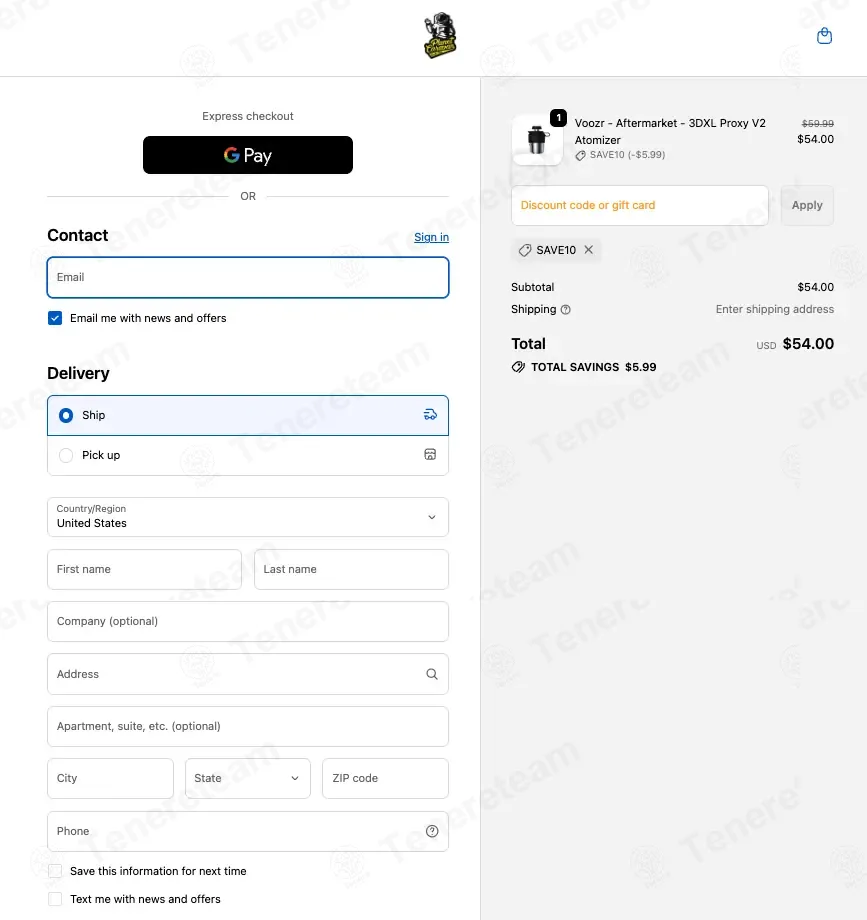Click the SAVE10 tag icon chip
This screenshot has width=867, height=920.
(524, 251)
